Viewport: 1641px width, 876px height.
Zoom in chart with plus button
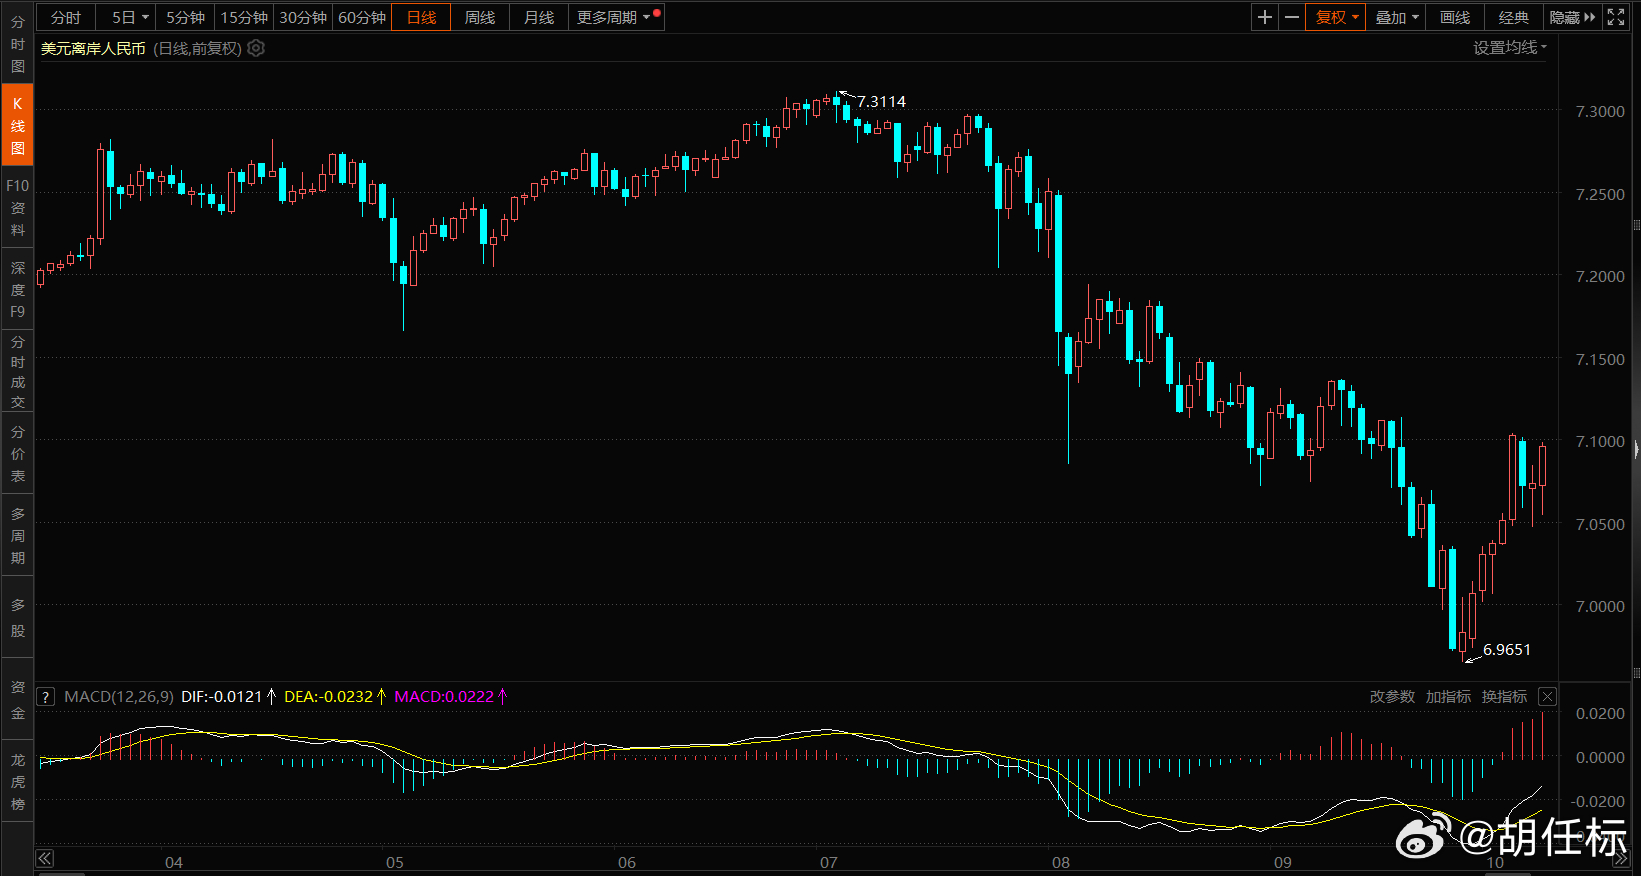1265,17
